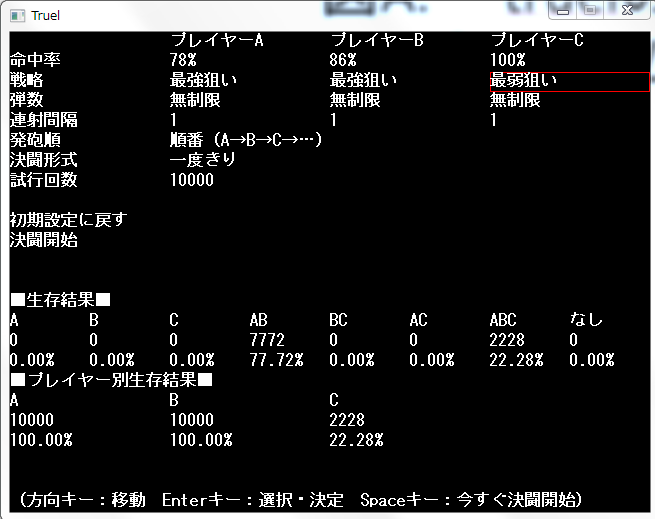655x519 pixels.
Task: Select the trial count value 10000
Action: point(192,180)
